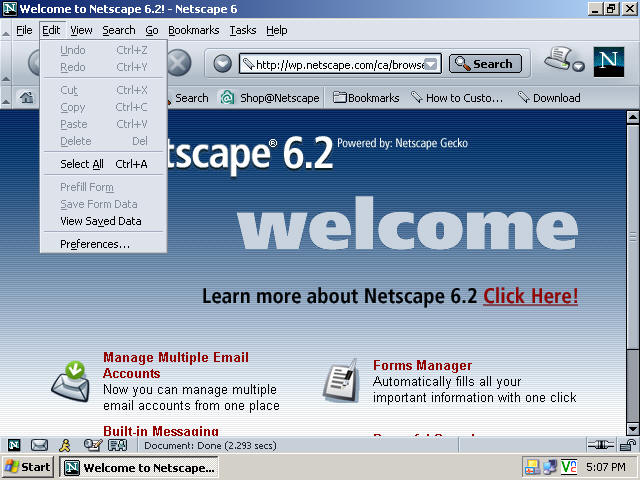Click the scrollbar up arrow
The width and height of the screenshot is (640, 480).
click(x=633, y=117)
